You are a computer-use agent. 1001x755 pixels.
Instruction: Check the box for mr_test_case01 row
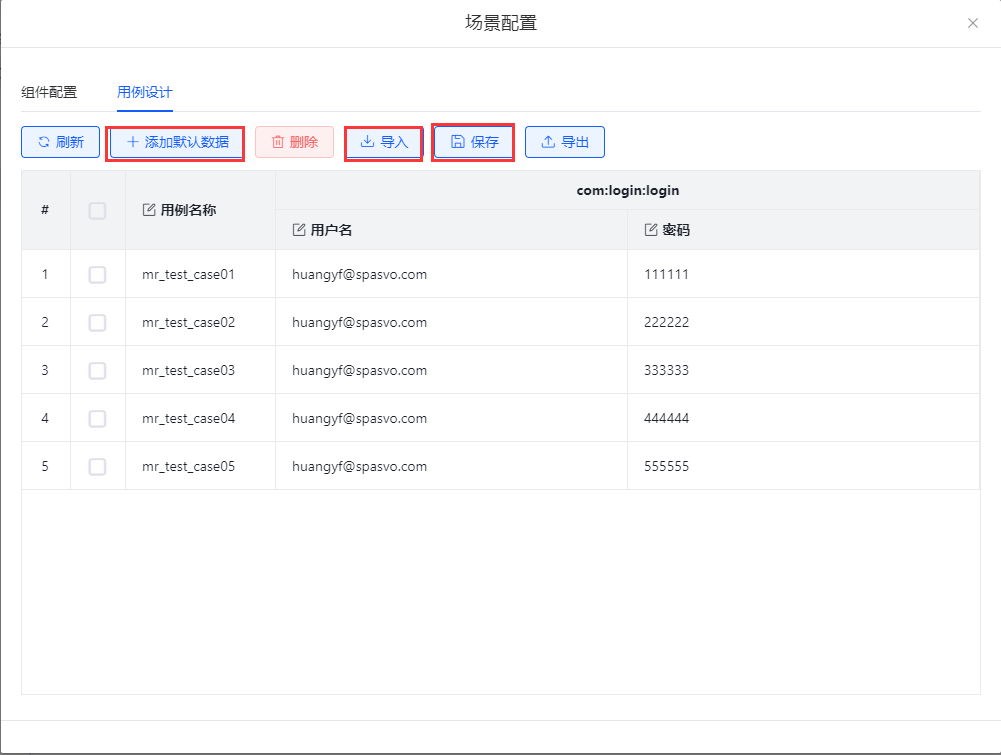coord(97,274)
